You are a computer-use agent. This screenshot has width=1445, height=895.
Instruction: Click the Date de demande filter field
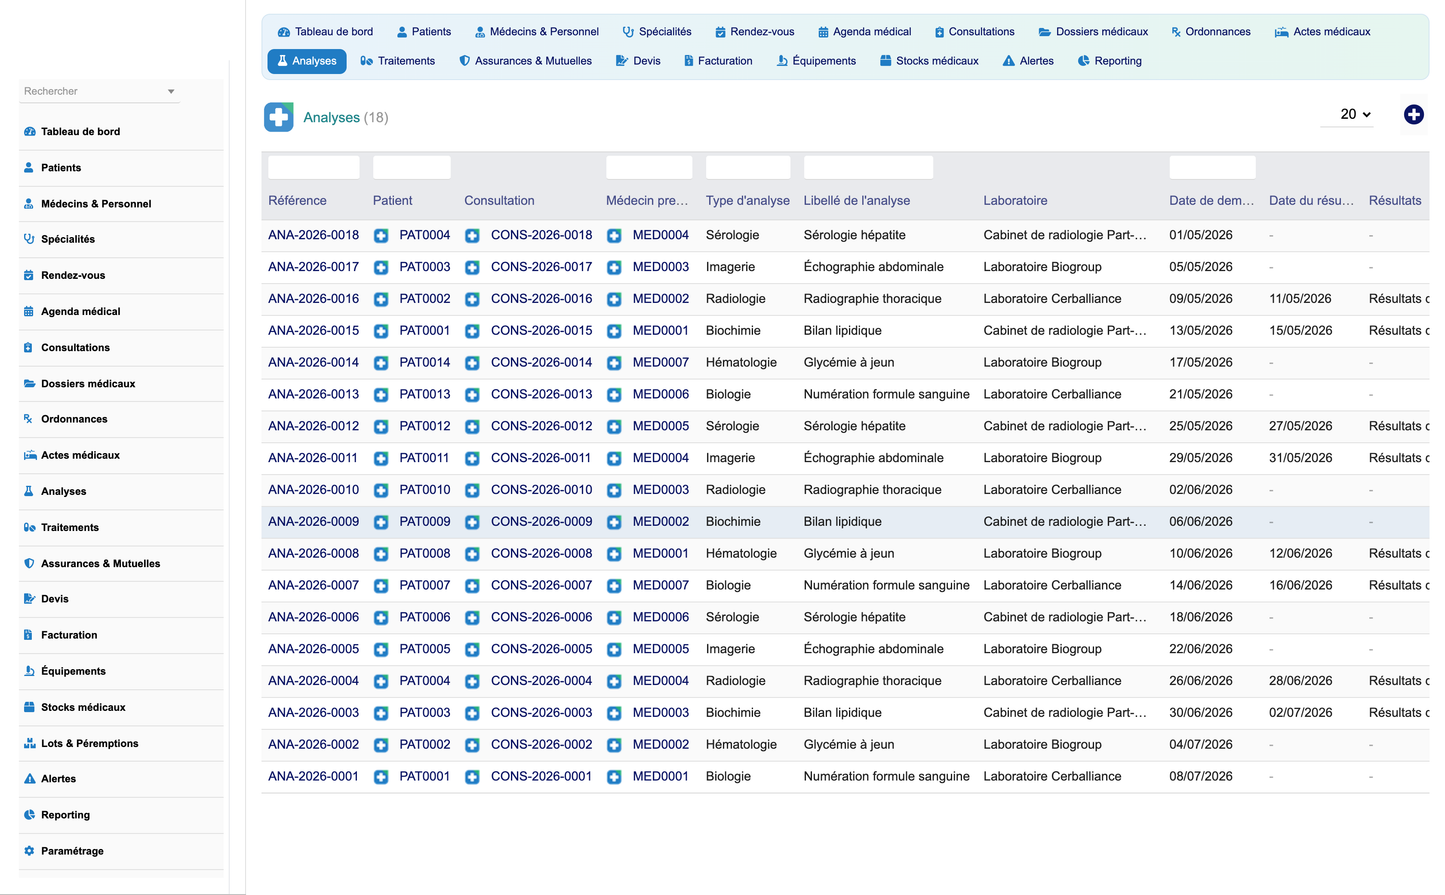pyautogui.click(x=1212, y=167)
